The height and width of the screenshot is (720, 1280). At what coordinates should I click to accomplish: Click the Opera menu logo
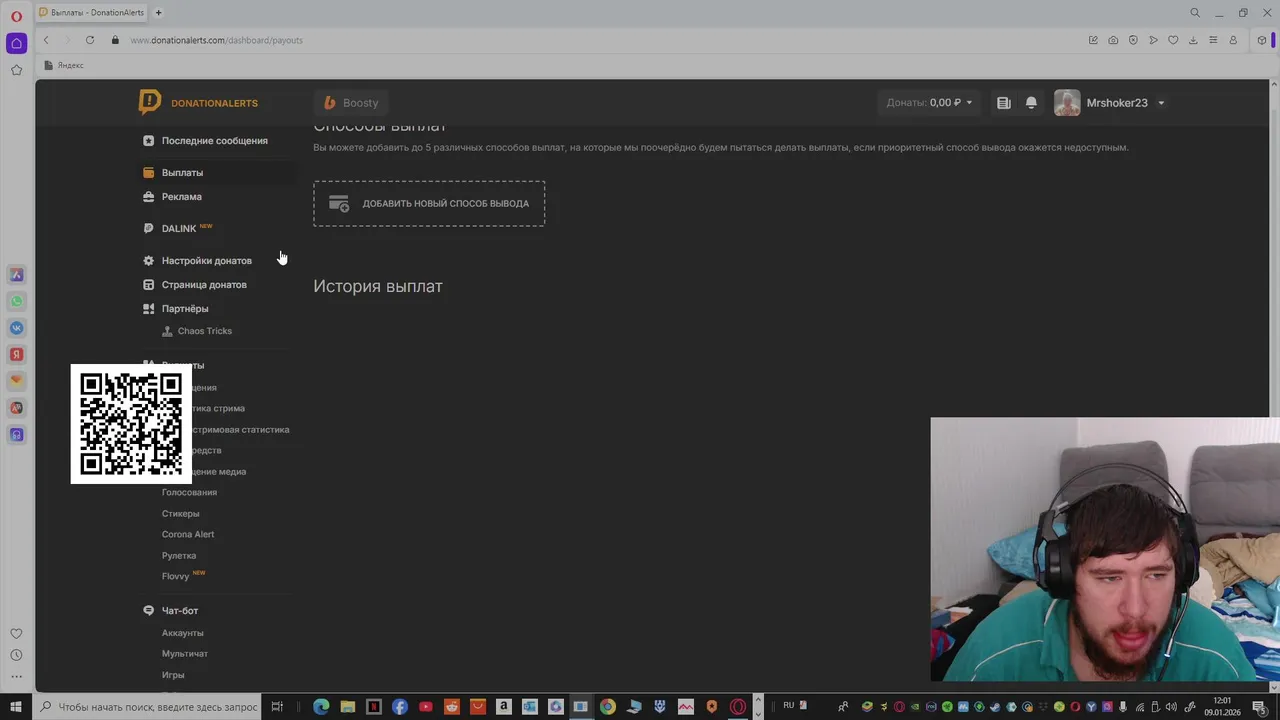pos(16,16)
